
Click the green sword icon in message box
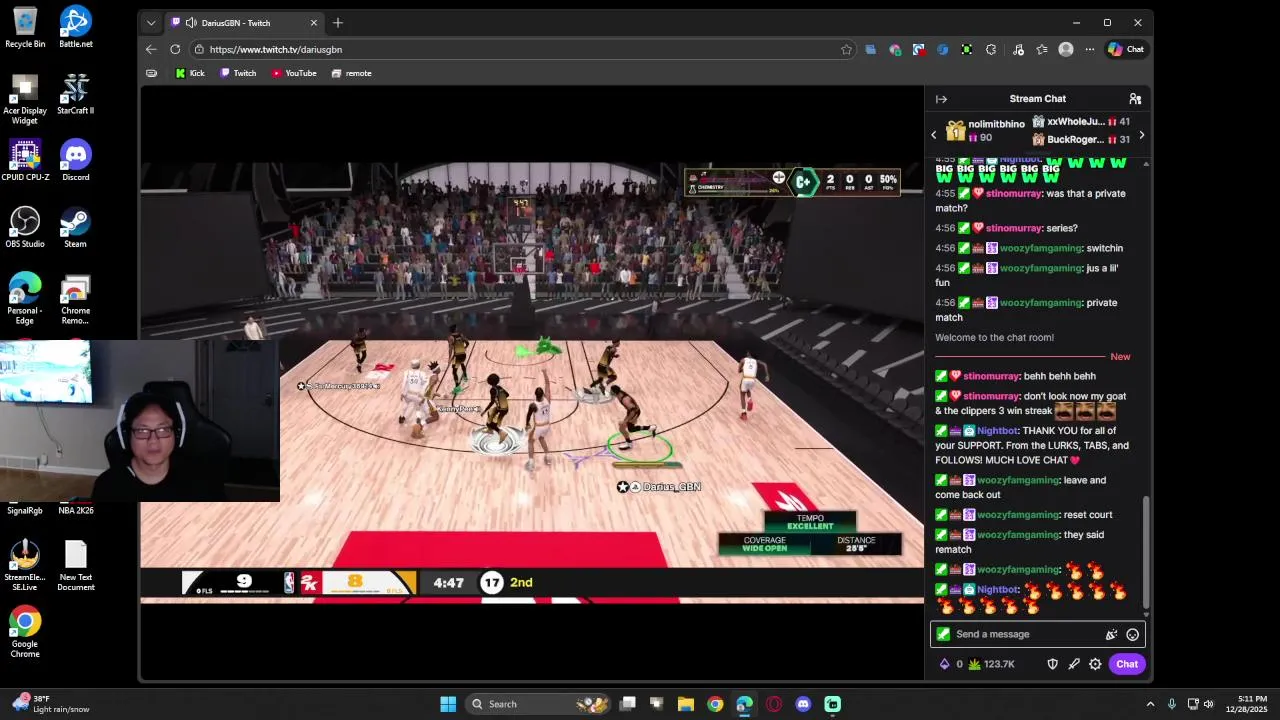click(943, 634)
